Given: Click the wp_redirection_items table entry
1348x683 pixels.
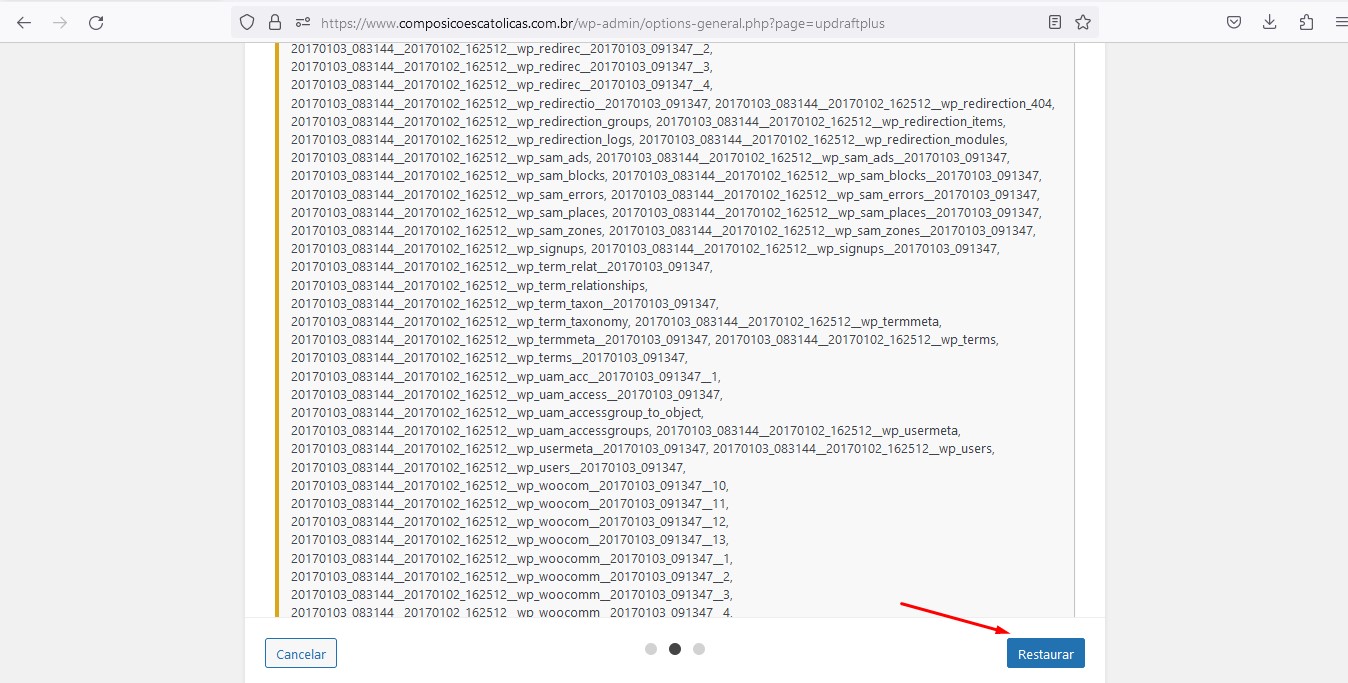Looking at the screenshot, I should click(829, 121).
